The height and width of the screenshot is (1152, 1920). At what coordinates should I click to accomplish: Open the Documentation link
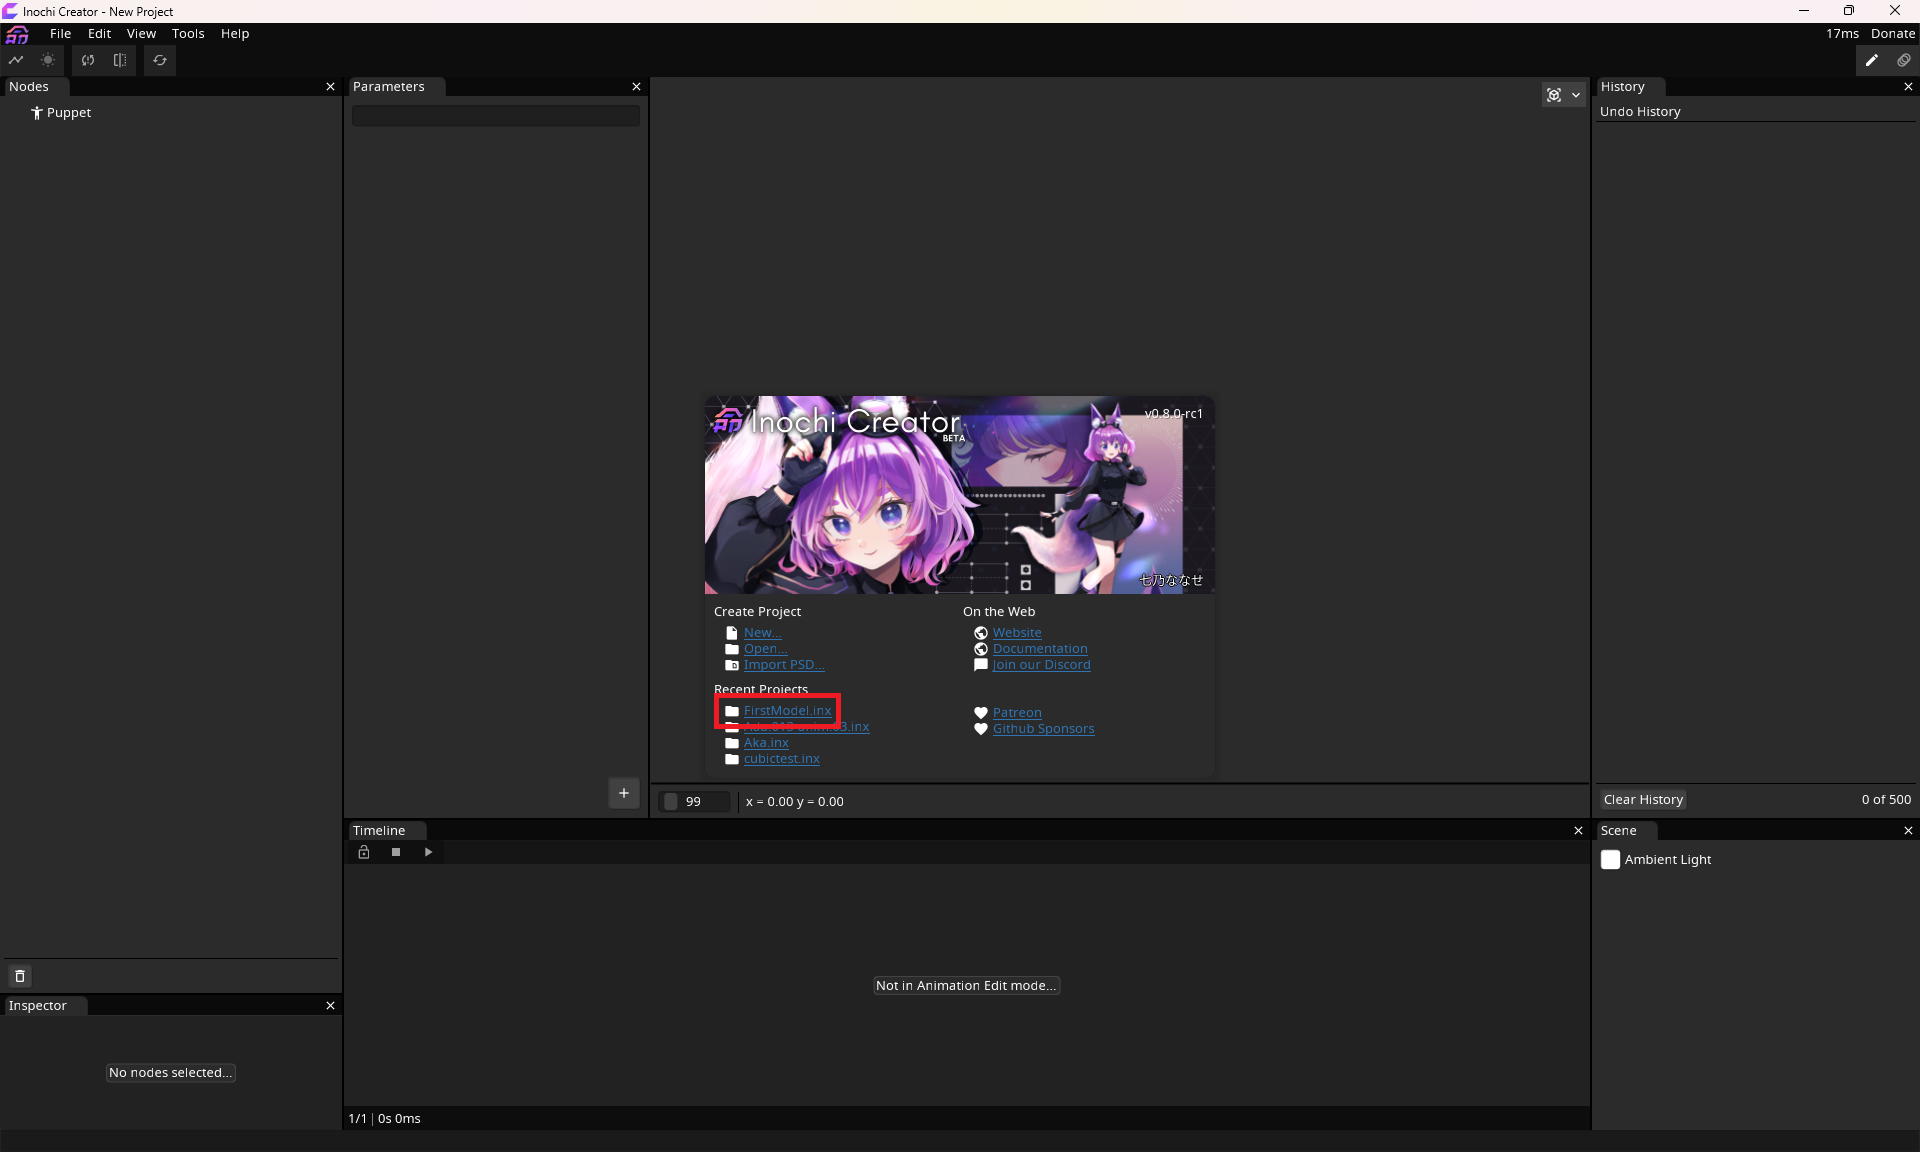coord(1040,649)
